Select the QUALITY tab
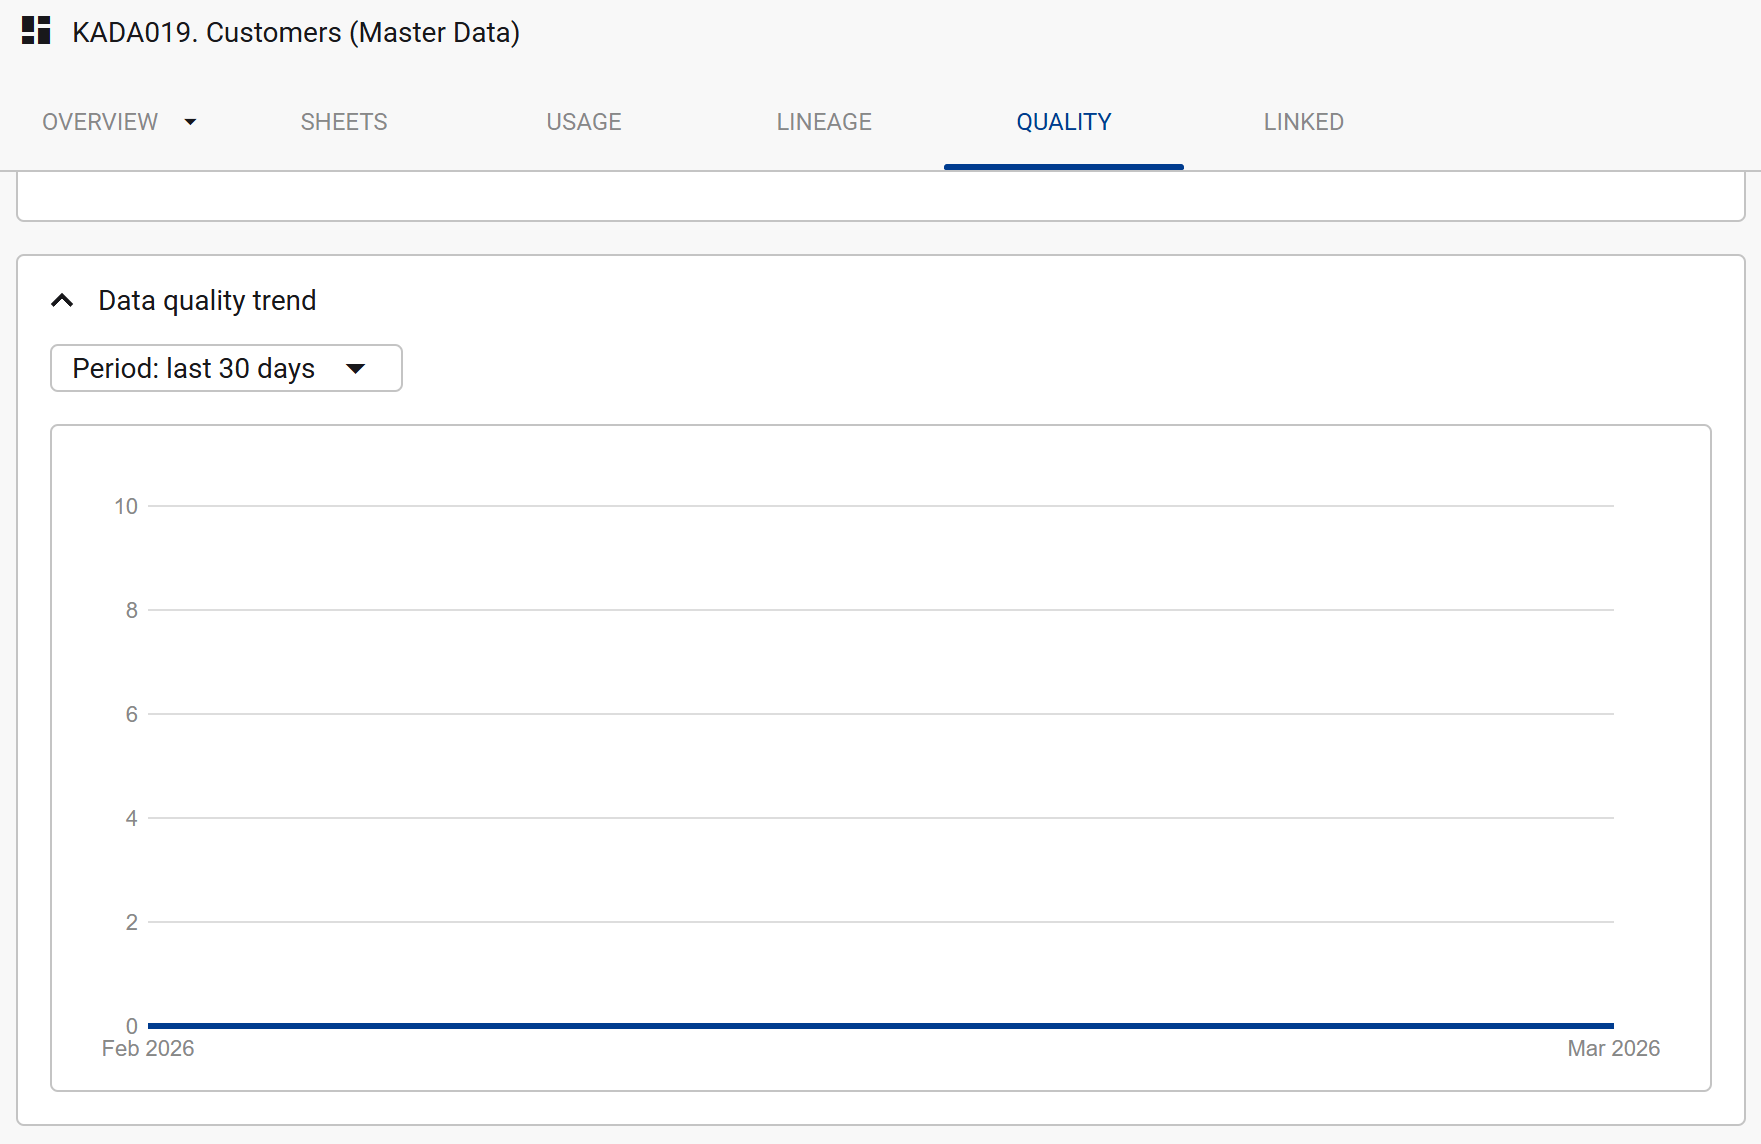Screen dimensions: 1761x1144 [1063, 122]
